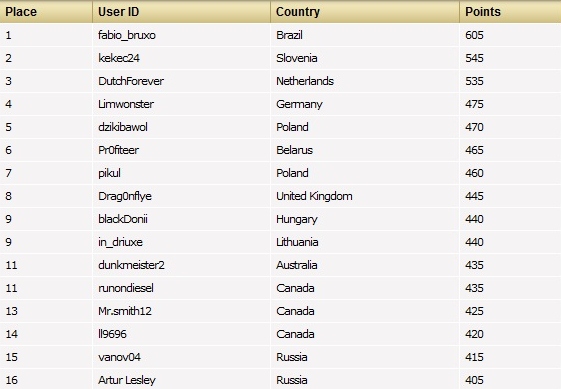Open the kekec24 user entry
The image size is (561, 389).
[x=119, y=58]
